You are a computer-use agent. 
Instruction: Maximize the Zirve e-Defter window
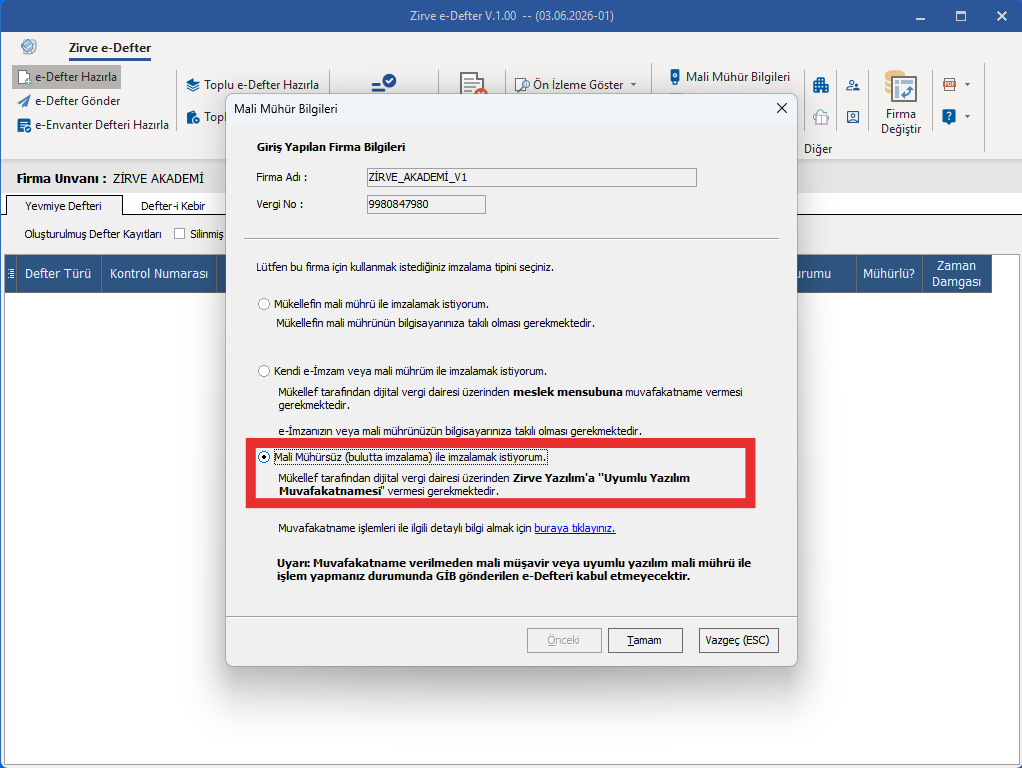pyautogui.click(x=961, y=16)
